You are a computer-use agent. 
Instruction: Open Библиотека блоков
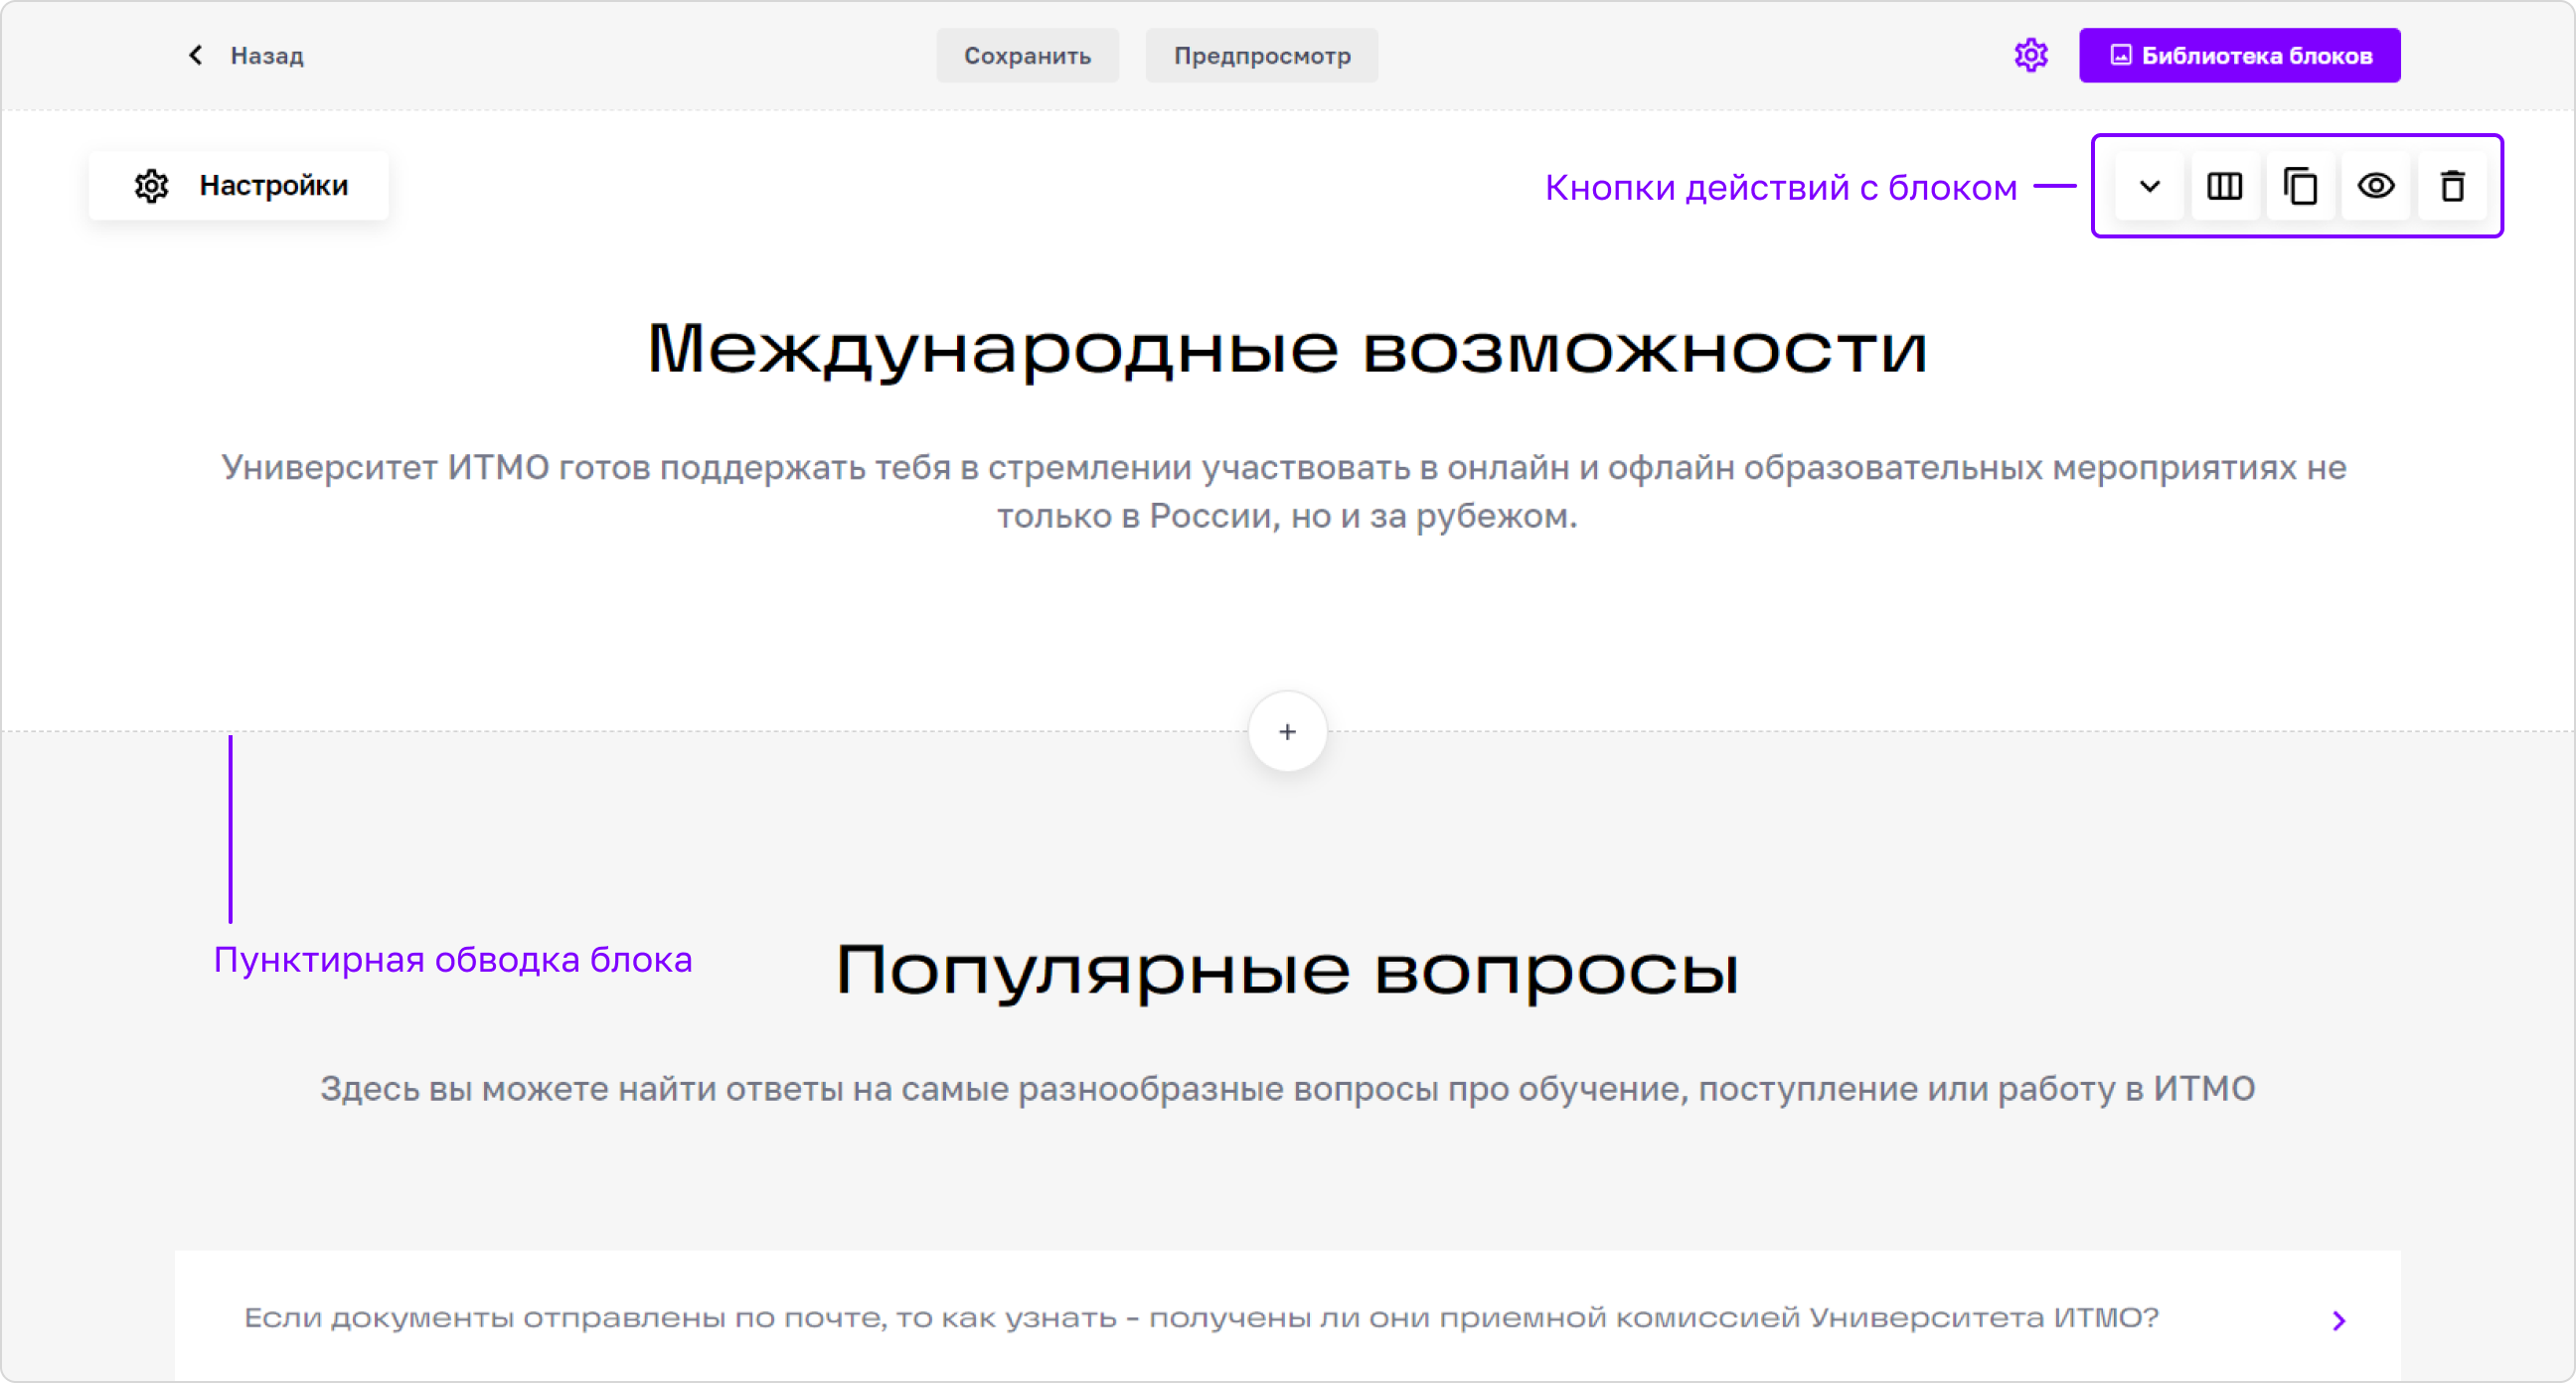tap(2239, 55)
